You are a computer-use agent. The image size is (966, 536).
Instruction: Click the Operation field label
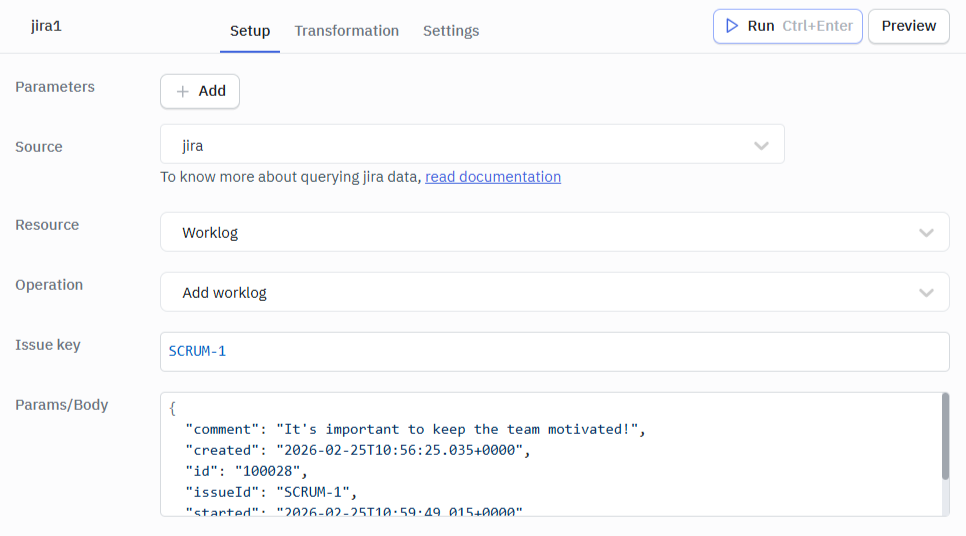tap(49, 285)
